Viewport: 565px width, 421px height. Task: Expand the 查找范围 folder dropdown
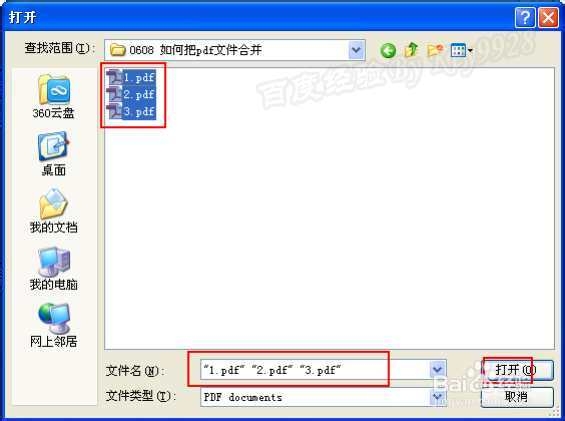(x=356, y=50)
